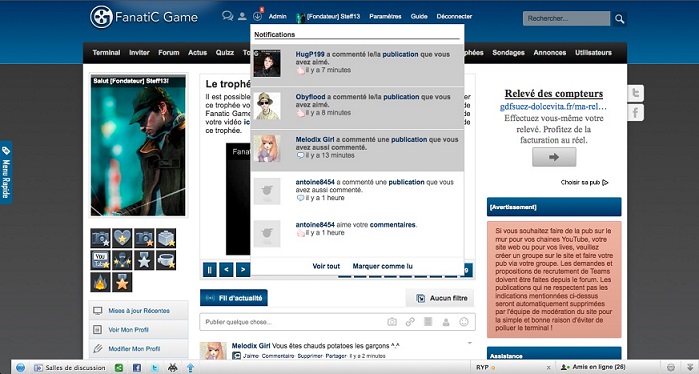Screen dimensions: 699x374
Task: Open the Facebook side tab icon
Action: [635, 112]
